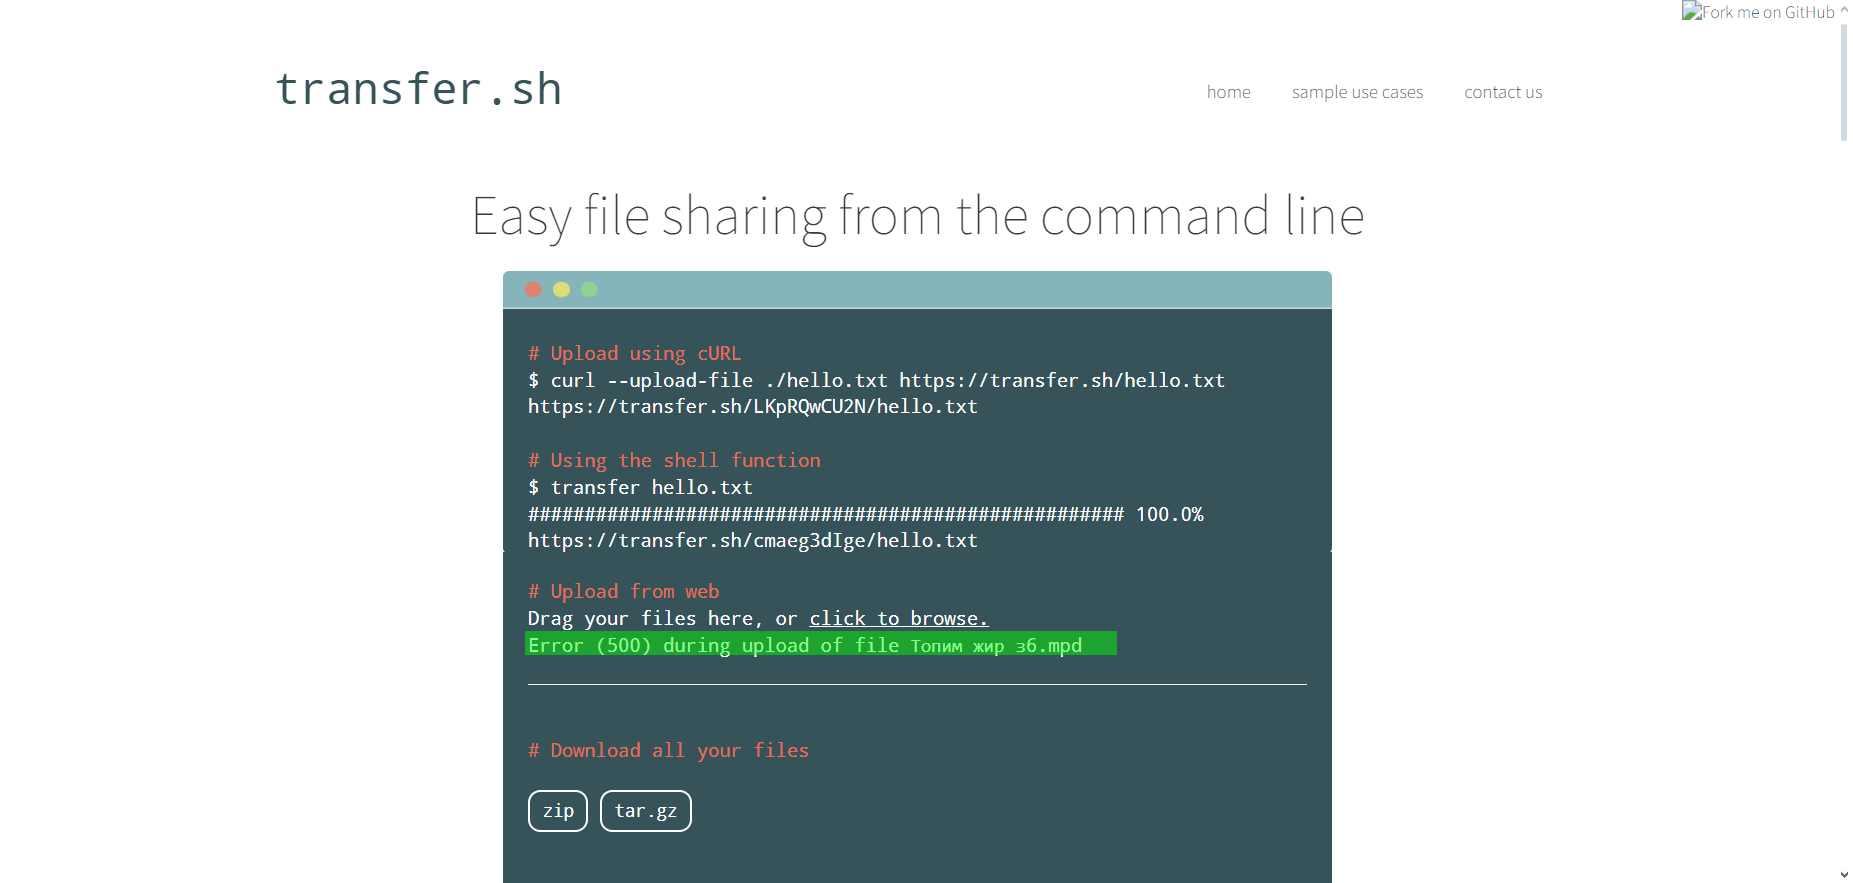Open the home menu link
This screenshot has height=883, width=1853.
[1228, 92]
